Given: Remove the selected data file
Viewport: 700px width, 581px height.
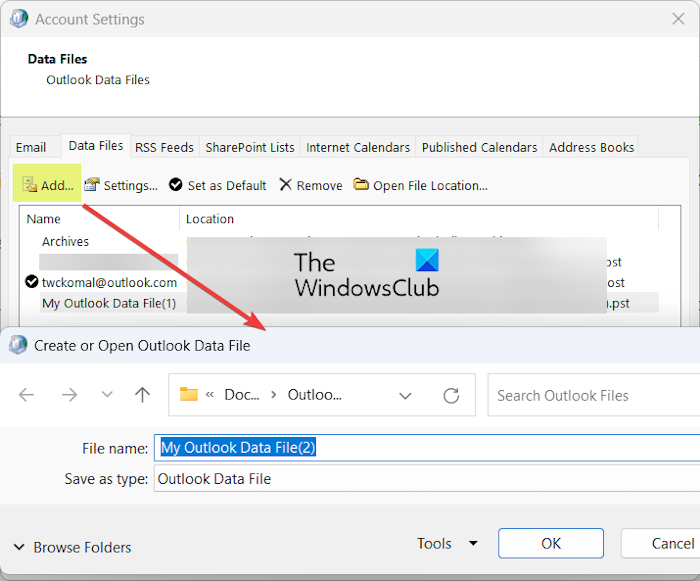Looking at the screenshot, I should [x=311, y=185].
